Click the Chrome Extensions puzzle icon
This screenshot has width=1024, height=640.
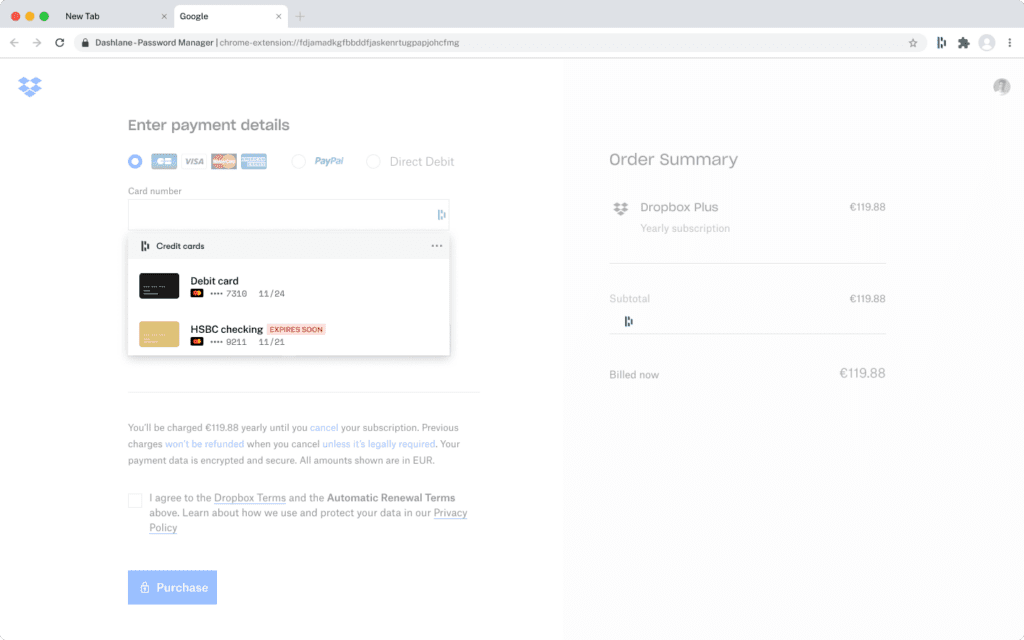point(964,43)
